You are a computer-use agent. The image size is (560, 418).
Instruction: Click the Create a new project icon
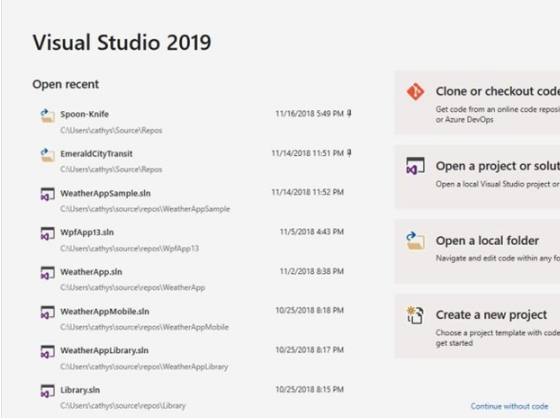pos(415,315)
